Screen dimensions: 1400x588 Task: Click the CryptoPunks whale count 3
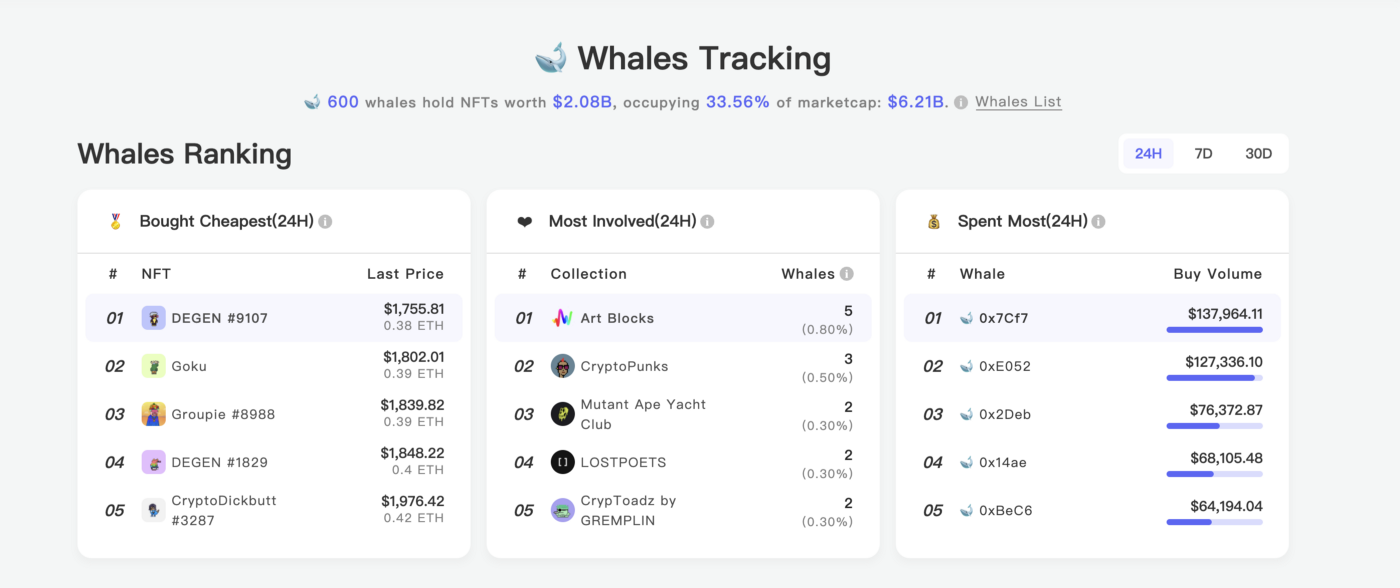[848, 359]
